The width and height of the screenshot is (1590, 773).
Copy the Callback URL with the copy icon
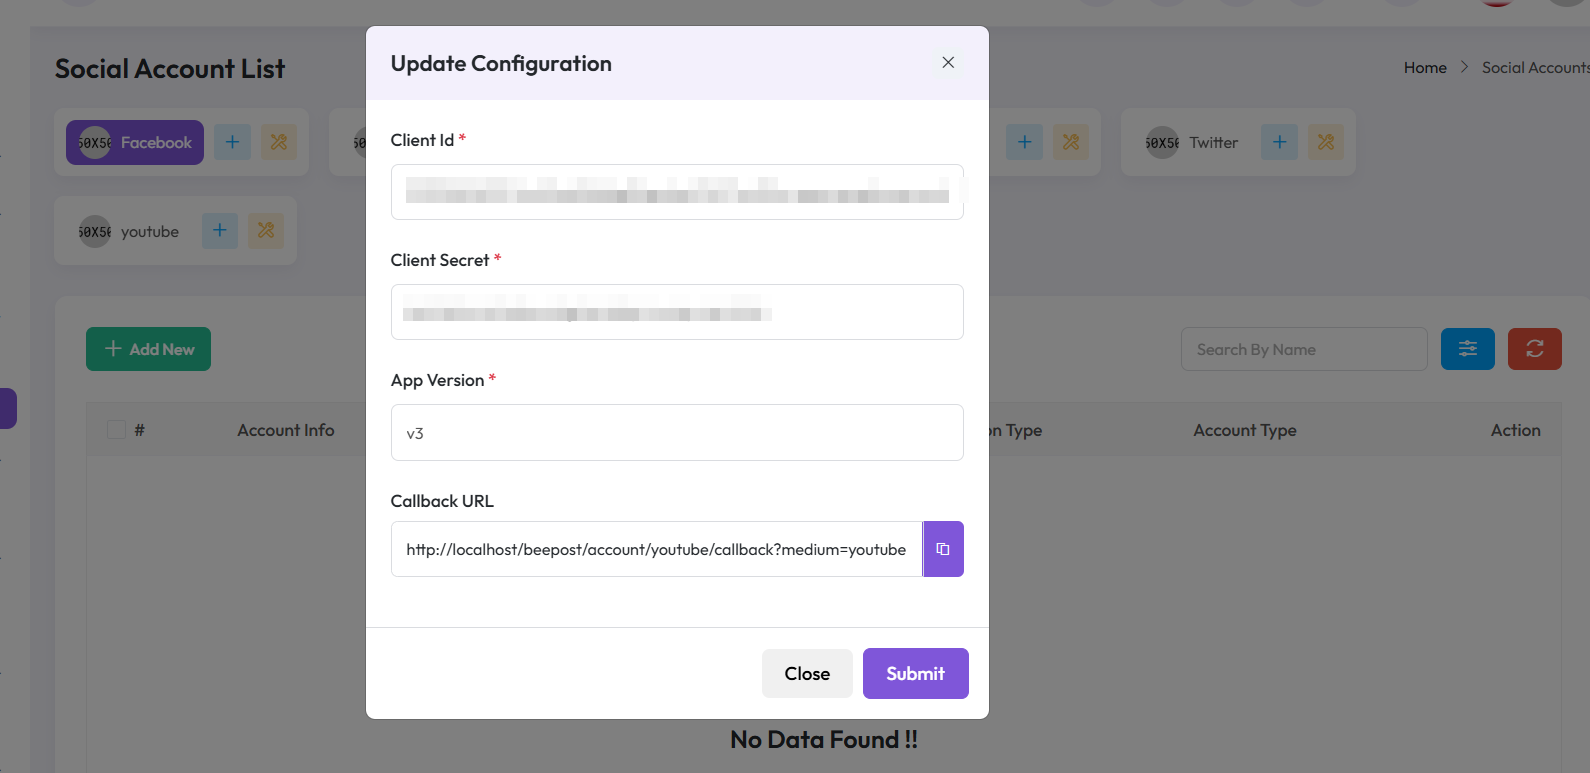943,549
